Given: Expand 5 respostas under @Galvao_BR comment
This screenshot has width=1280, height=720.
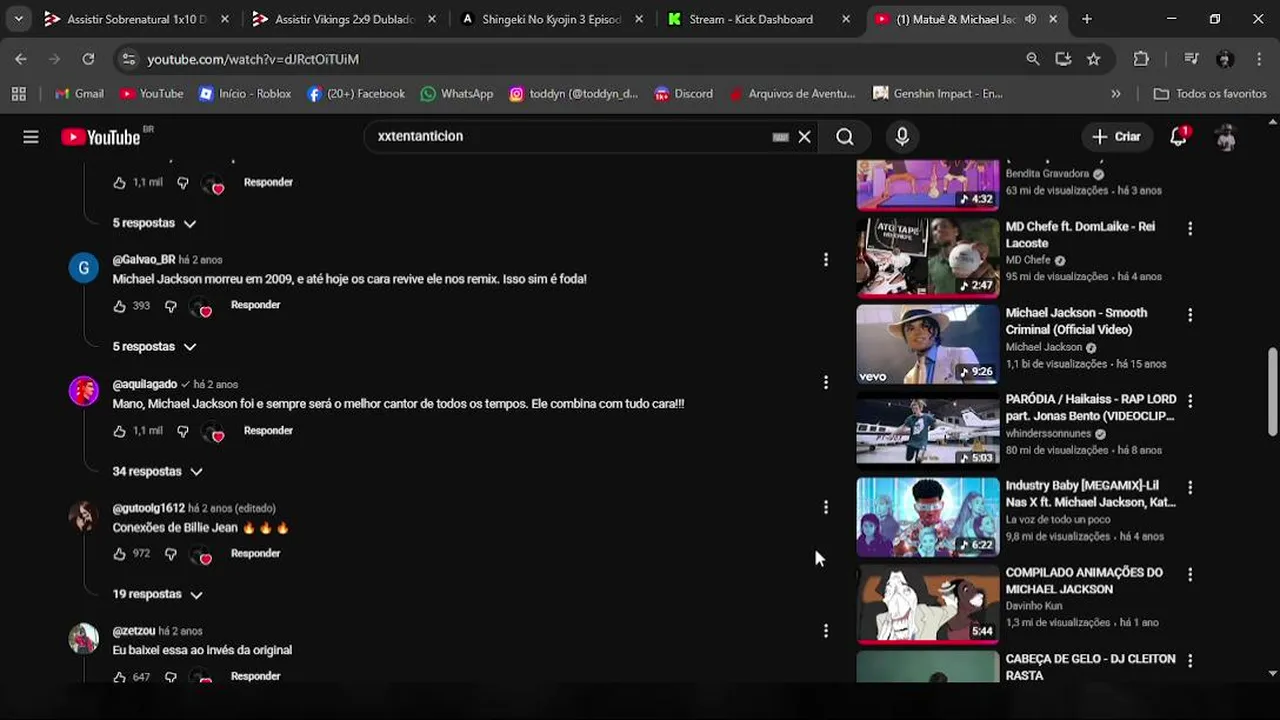Looking at the screenshot, I should tap(154, 347).
